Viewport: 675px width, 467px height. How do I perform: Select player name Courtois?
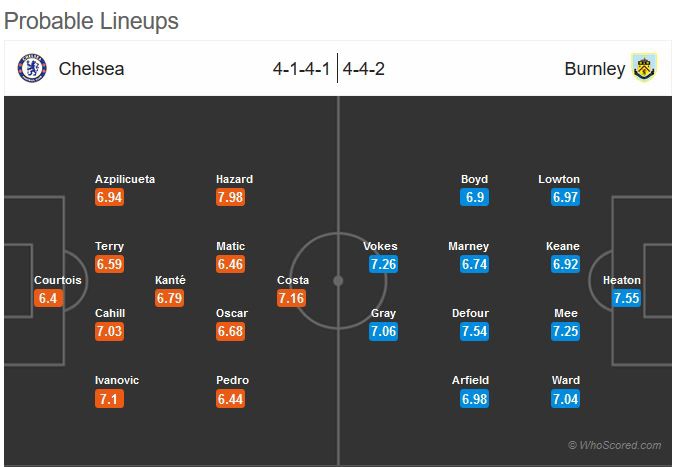pyautogui.click(x=57, y=280)
